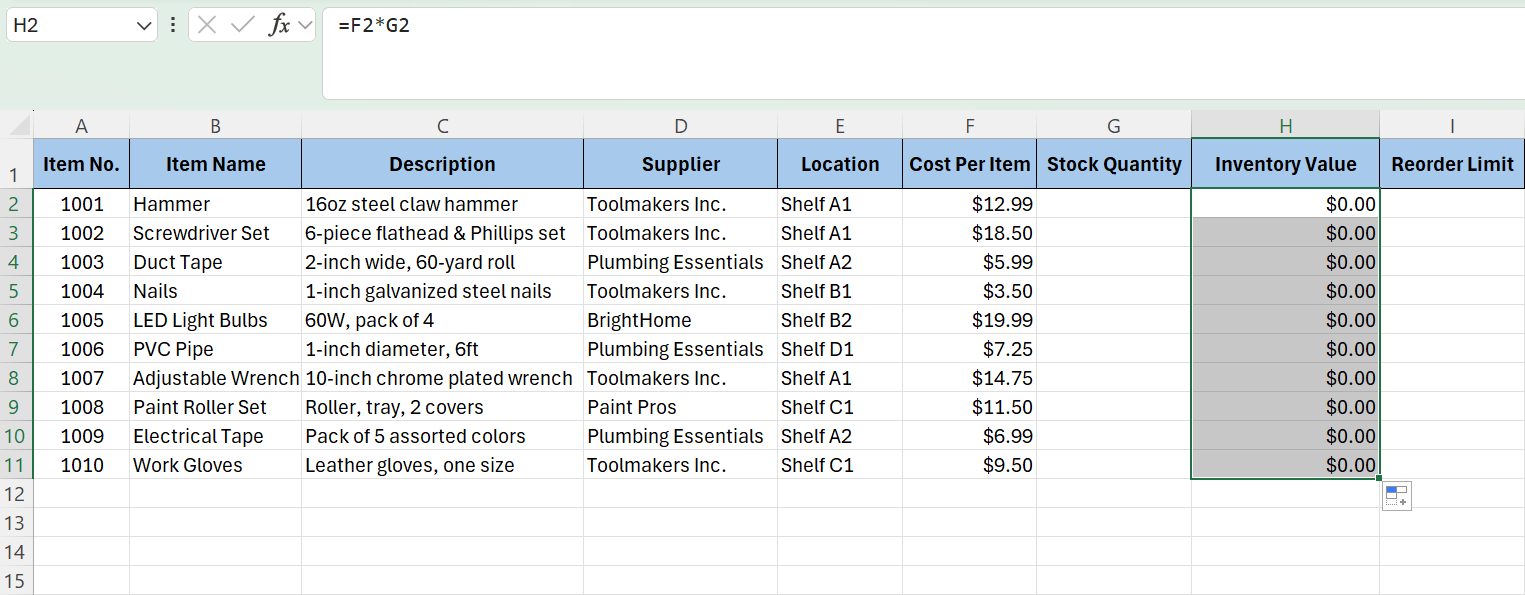Image resolution: width=1525 pixels, height=595 pixels.
Task: Open the Auto Fill Options button
Action: (1396, 496)
